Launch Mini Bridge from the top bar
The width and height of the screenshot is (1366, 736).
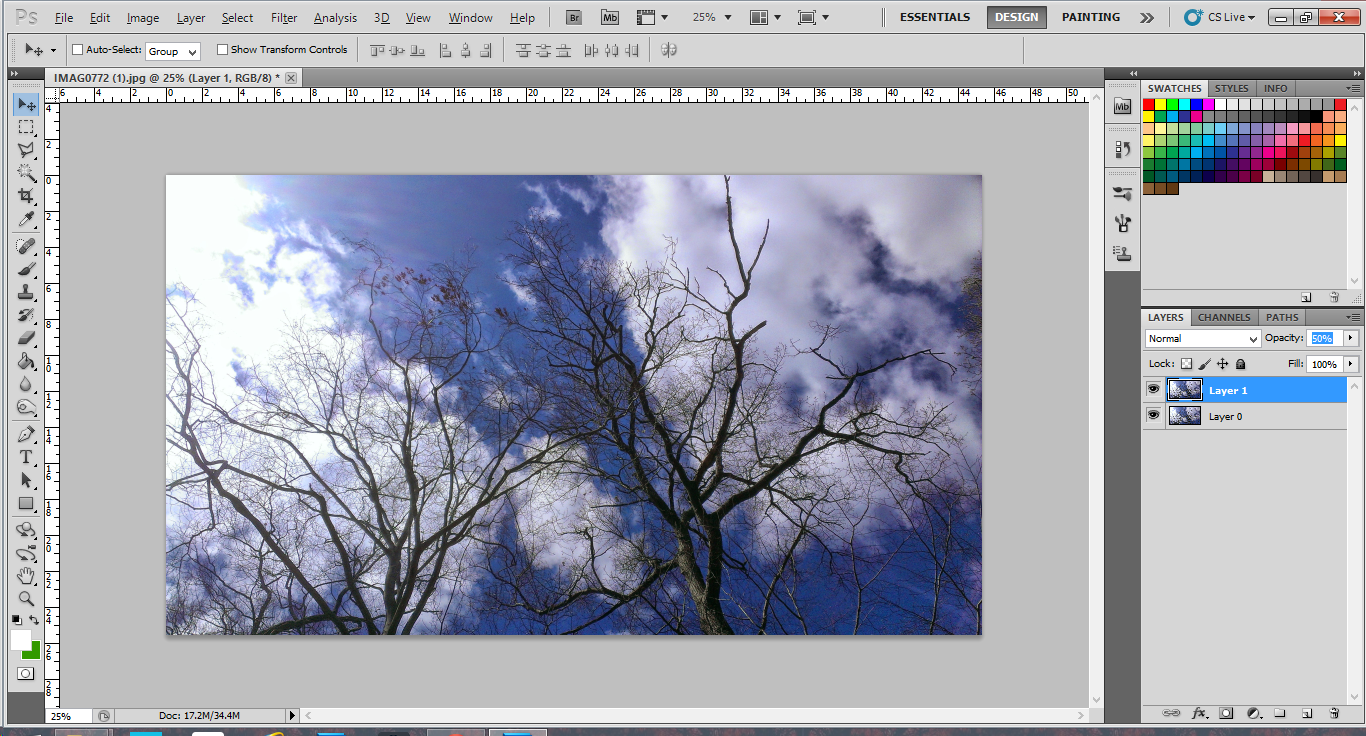609,17
